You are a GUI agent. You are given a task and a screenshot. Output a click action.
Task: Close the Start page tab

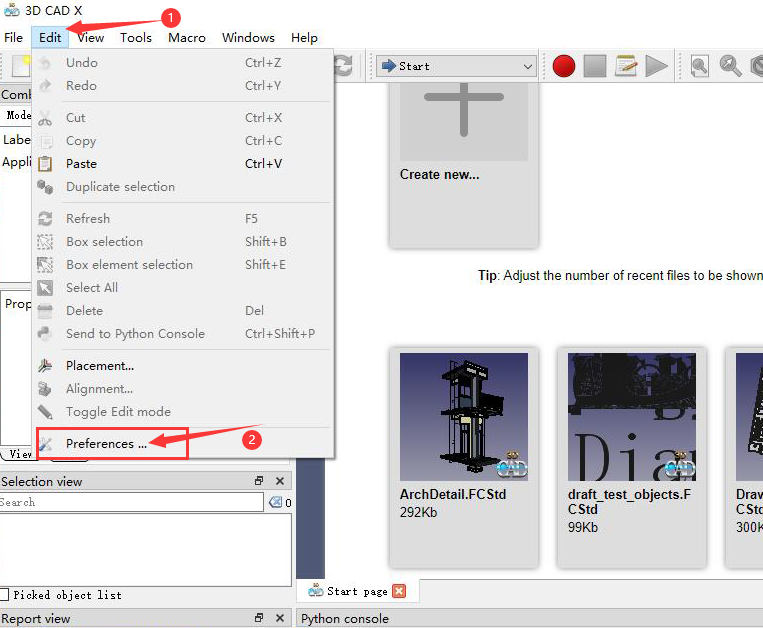pyautogui.click(x=399, y=591)
